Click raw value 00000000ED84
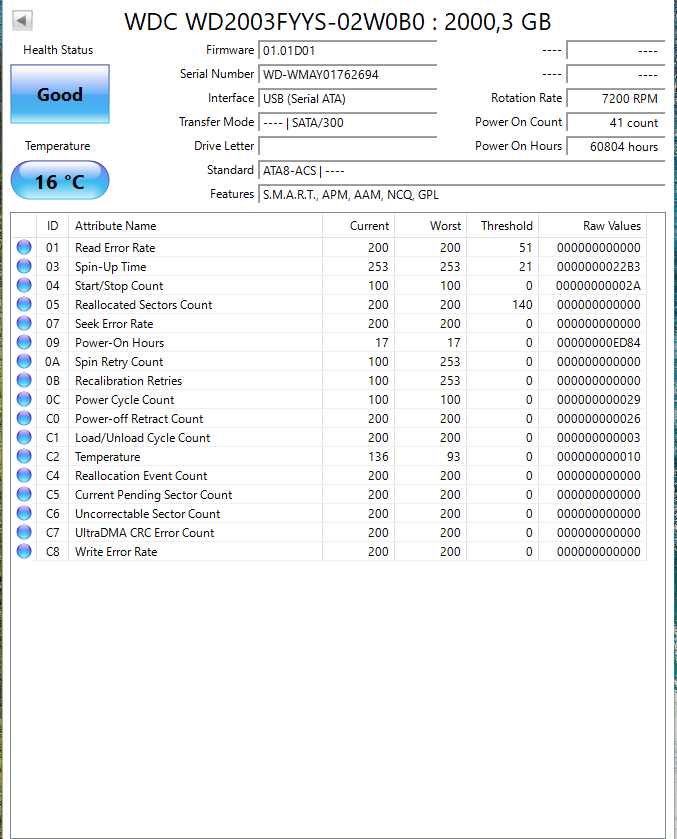 click(x=598, y=342)
